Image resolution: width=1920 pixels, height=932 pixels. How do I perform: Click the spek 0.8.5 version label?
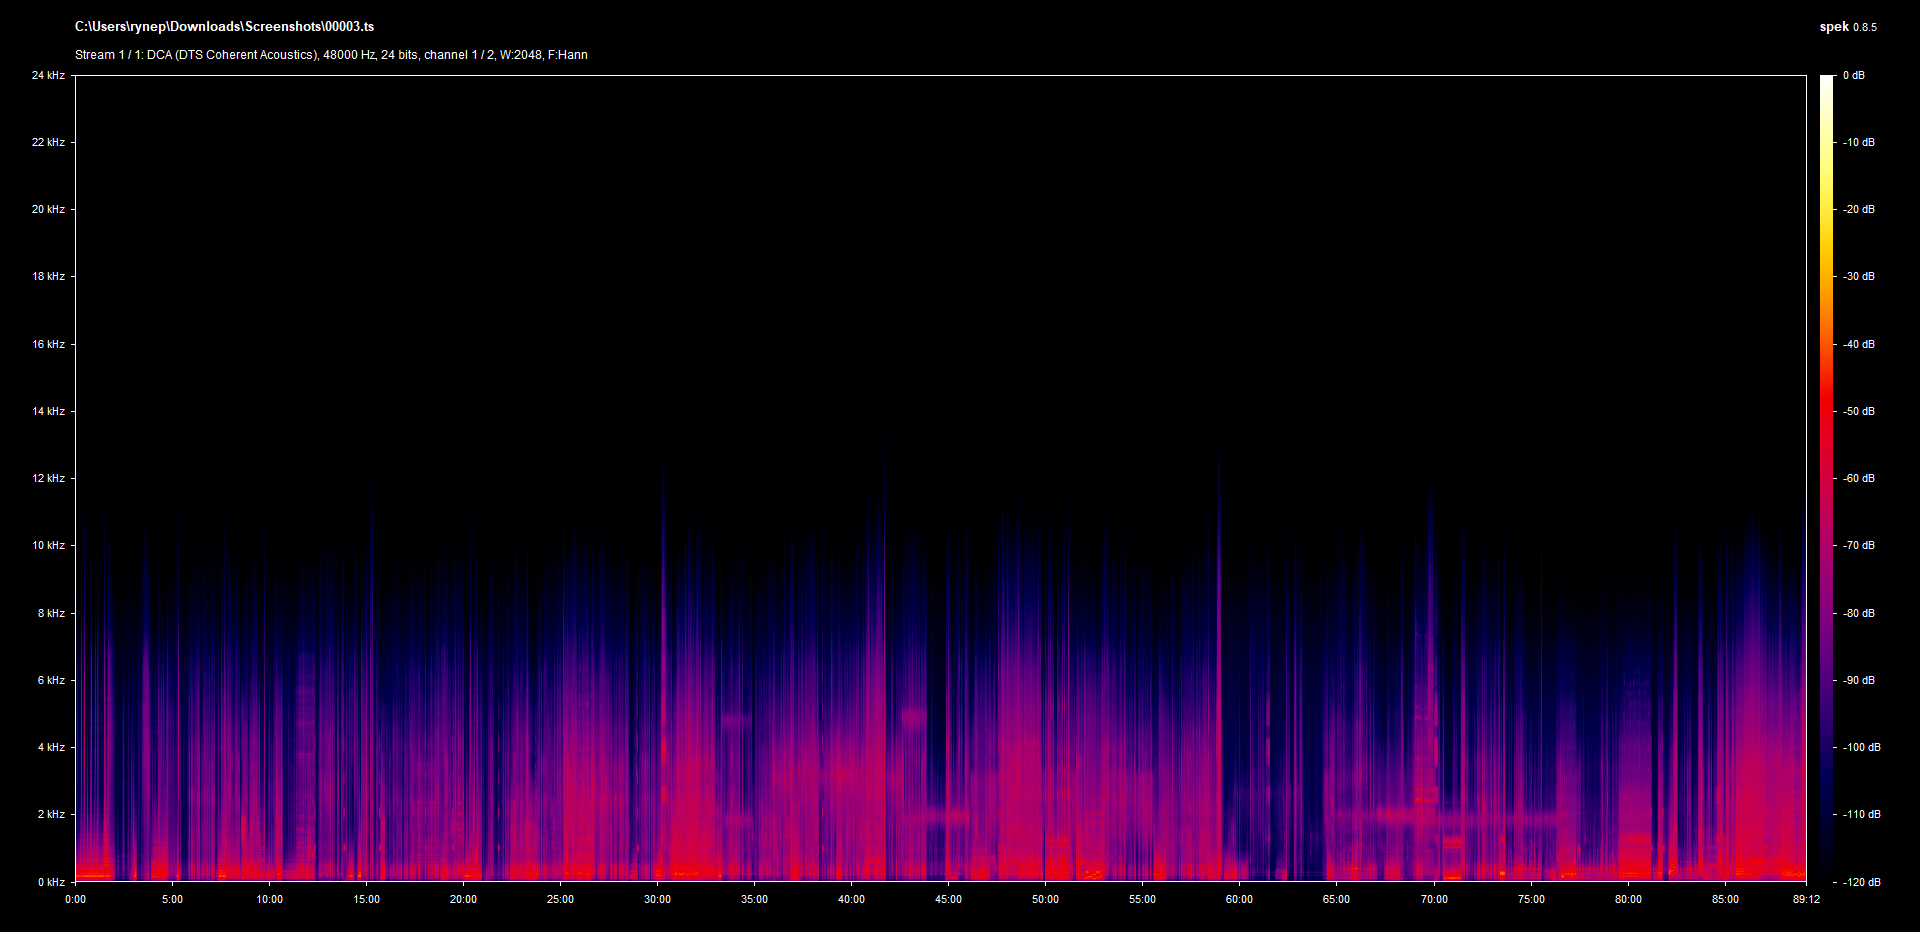pyautogui.click(x=1847, y=27)
